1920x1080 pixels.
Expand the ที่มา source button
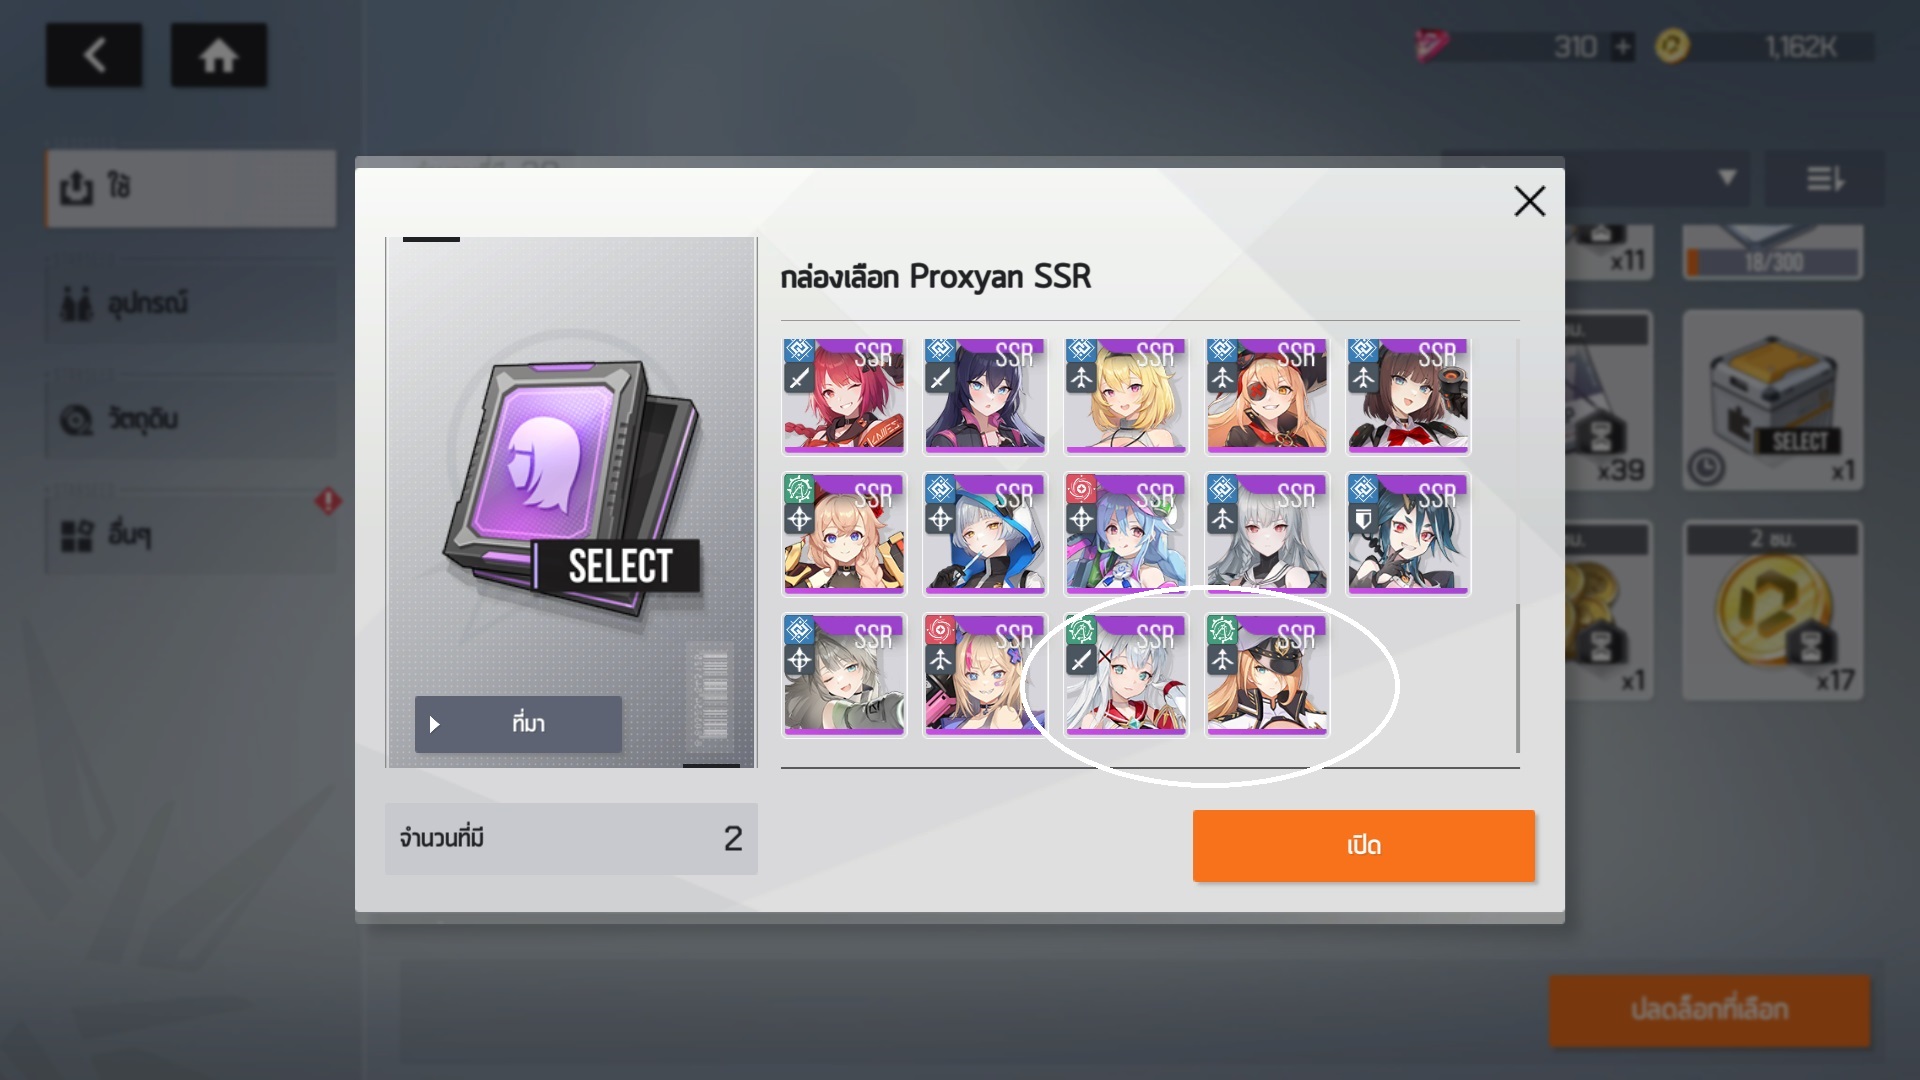[x=518, y=724]
